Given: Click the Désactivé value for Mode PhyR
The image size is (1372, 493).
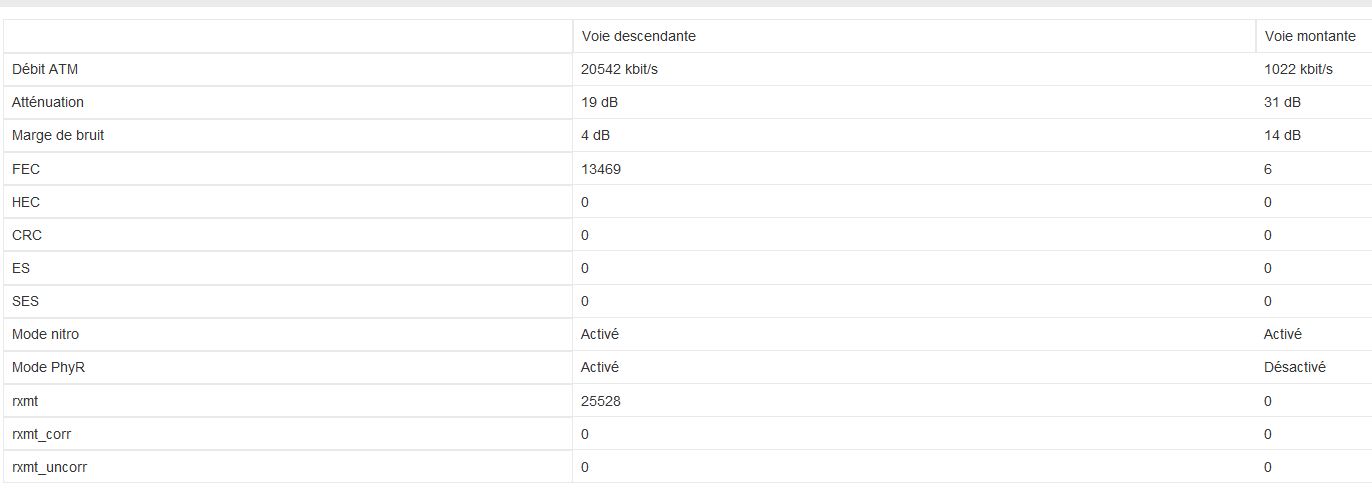Looking at the screenshot, I should tap(1295, 367).
